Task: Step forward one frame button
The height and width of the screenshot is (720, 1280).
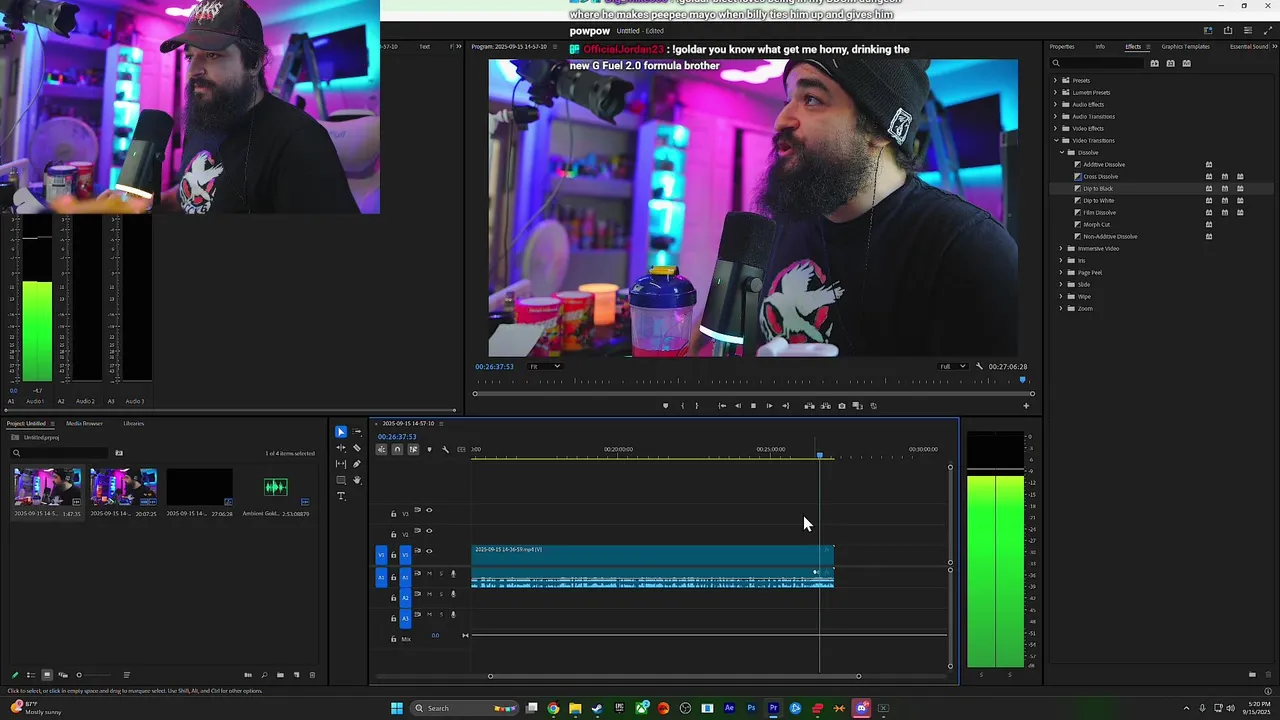Action: (x=769, y=406)
